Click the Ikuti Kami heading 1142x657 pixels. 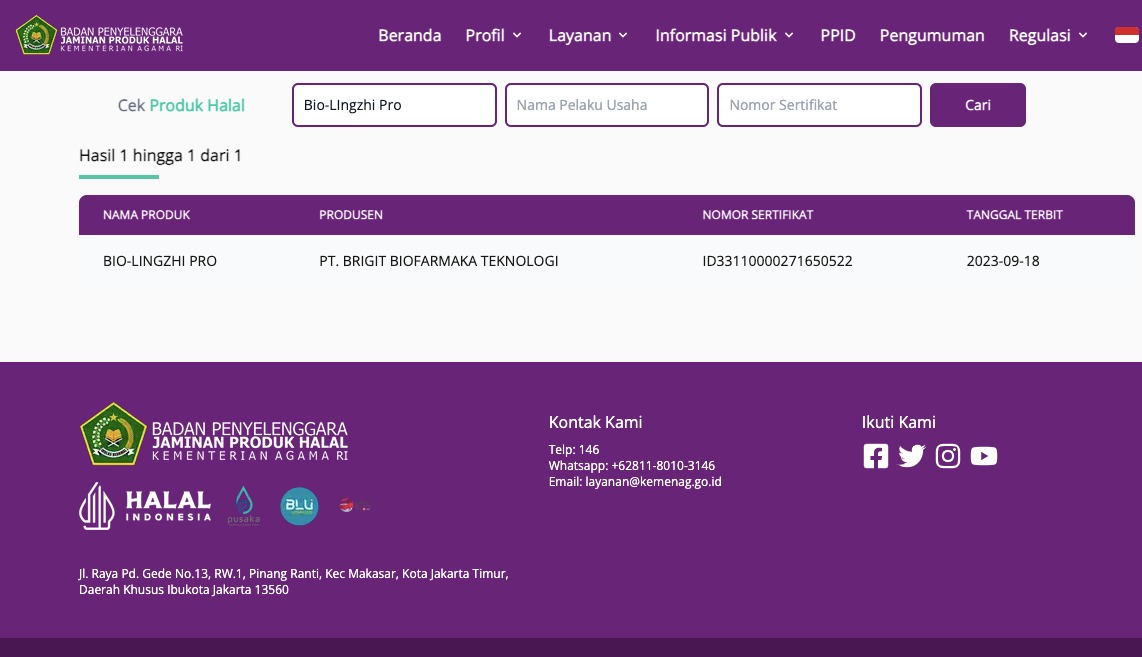point(898,422)
